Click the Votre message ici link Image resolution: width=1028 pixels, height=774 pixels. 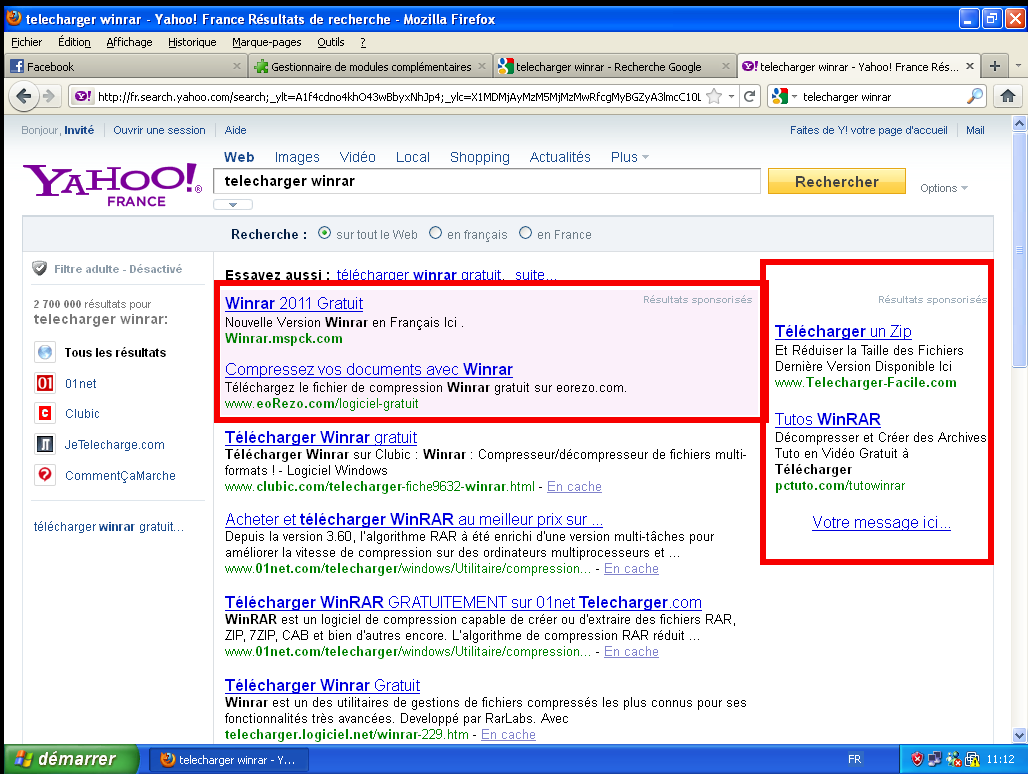point(881,522)
